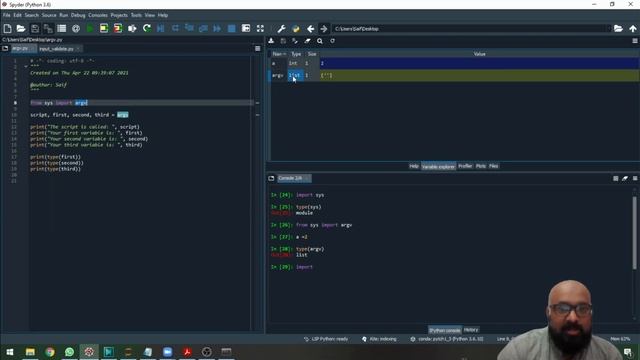The height and width of the screenshot is (360, 640).
Task: Browse editor tabs with the tab list icon
Action: 5,49
